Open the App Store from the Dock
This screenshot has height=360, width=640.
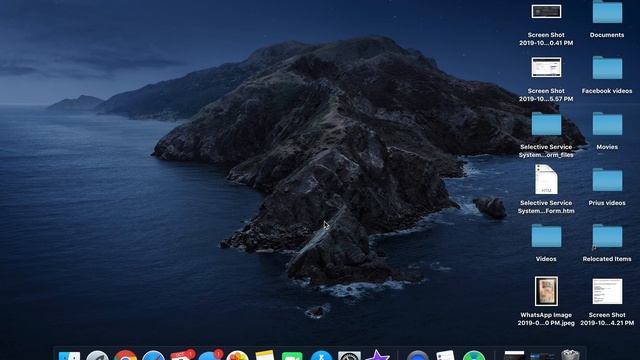point(321,356)
